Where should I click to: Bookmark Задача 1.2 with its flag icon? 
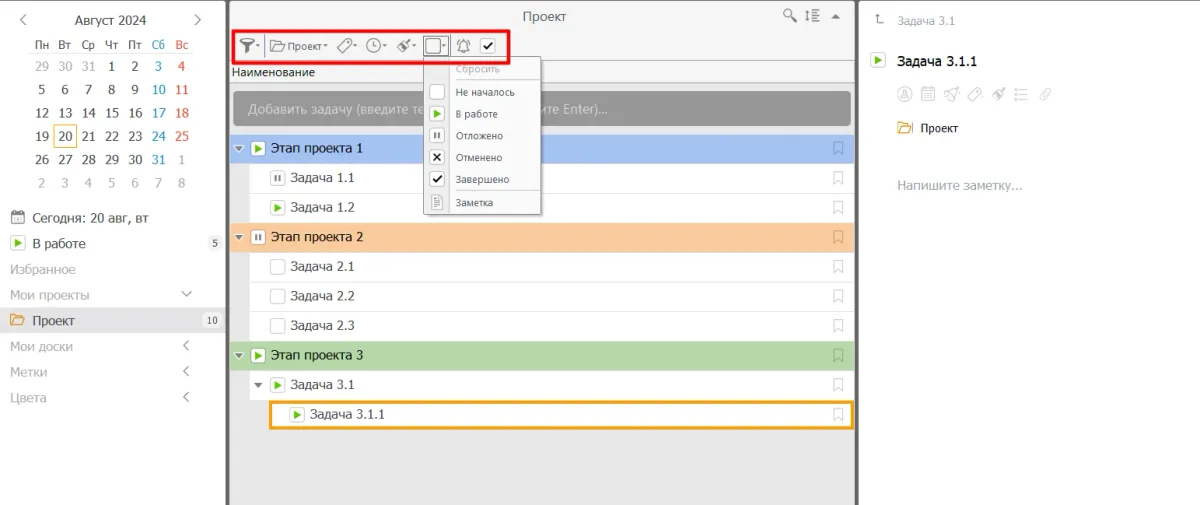pos(838,208)
